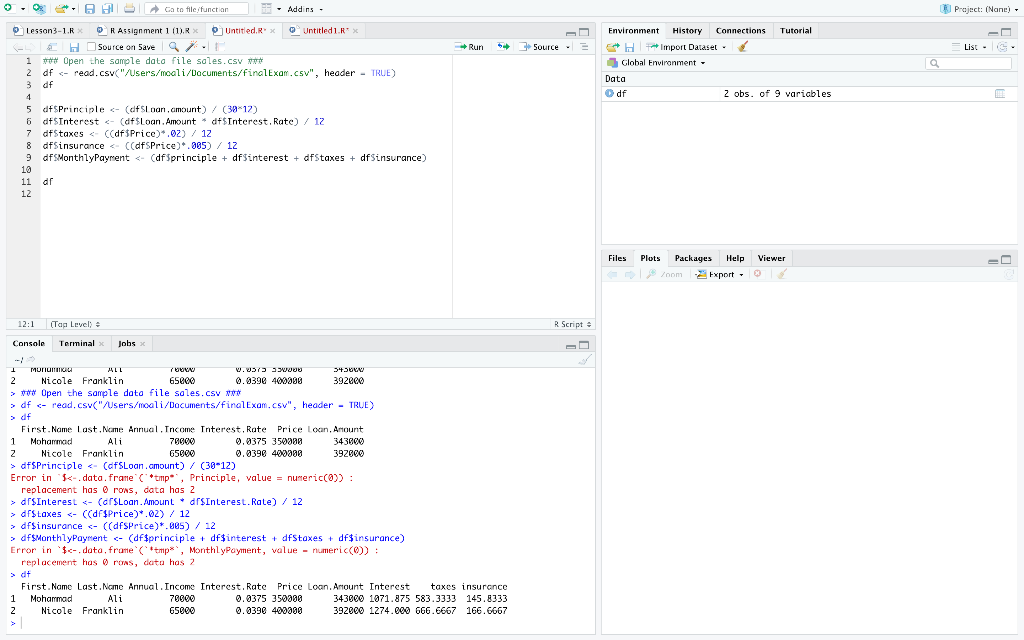Click the find/replace magnifier icon in the editor
The height and width of the screenshot is (640, 1024).
pos(174,47)
